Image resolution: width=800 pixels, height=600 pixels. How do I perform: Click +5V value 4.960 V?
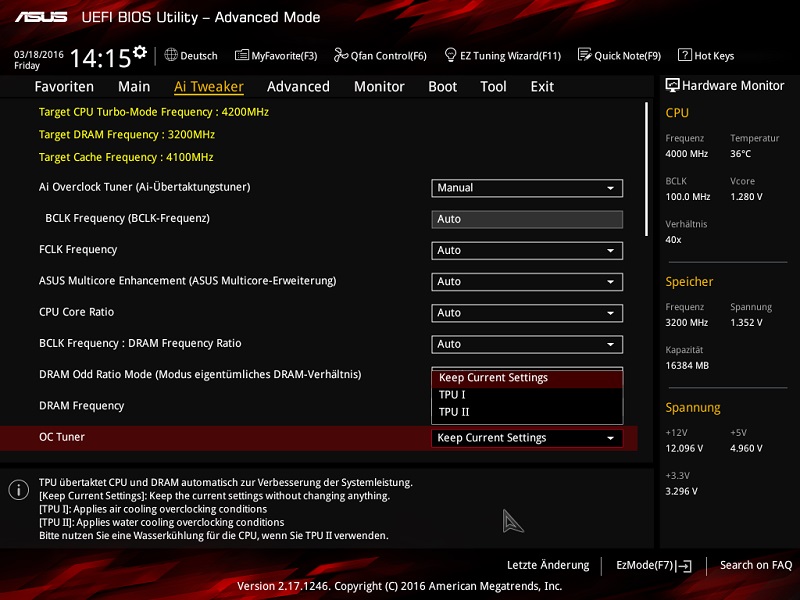point(746,448)
